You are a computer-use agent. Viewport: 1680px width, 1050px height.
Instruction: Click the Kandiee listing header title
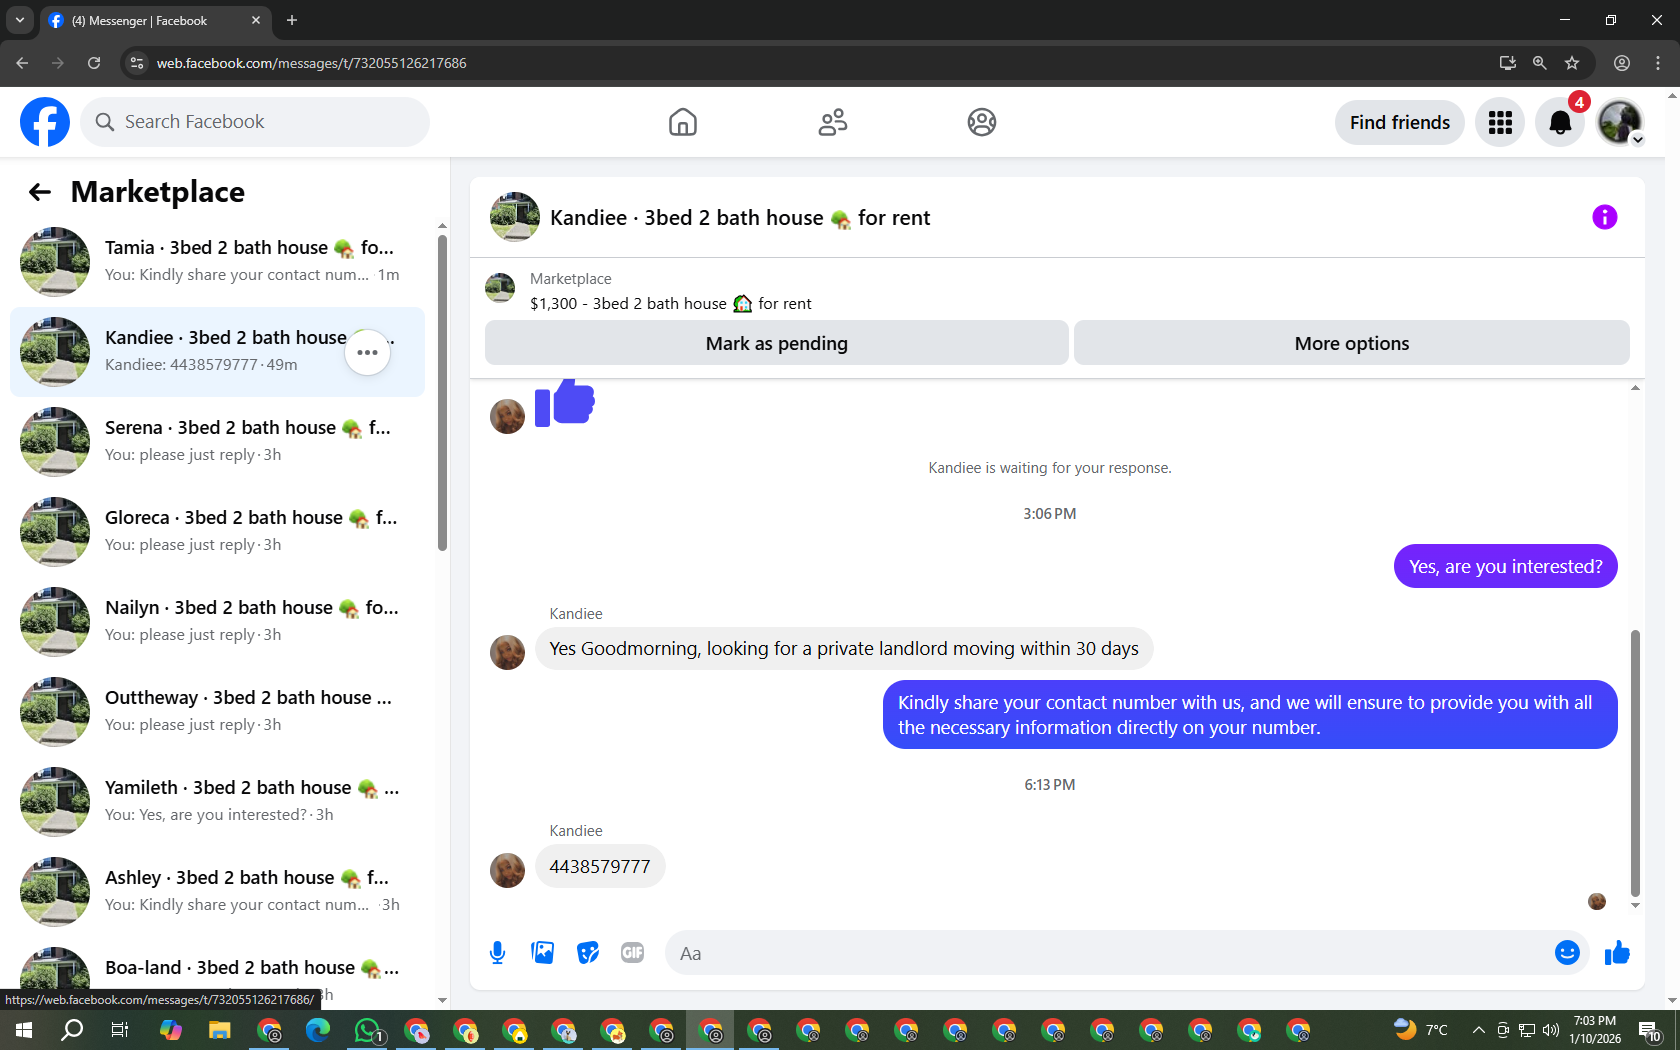click(x=740, y=217)
